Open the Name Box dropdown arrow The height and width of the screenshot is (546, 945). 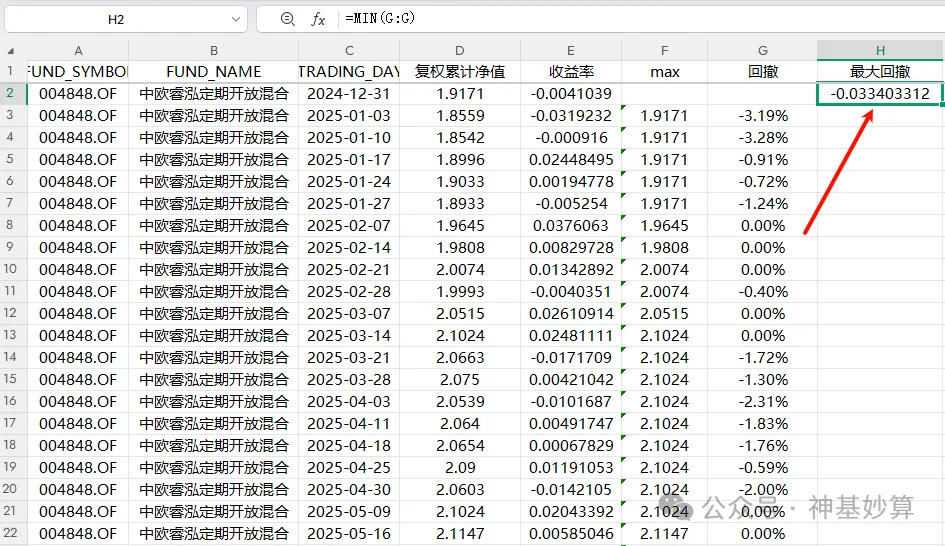(236, 19)
